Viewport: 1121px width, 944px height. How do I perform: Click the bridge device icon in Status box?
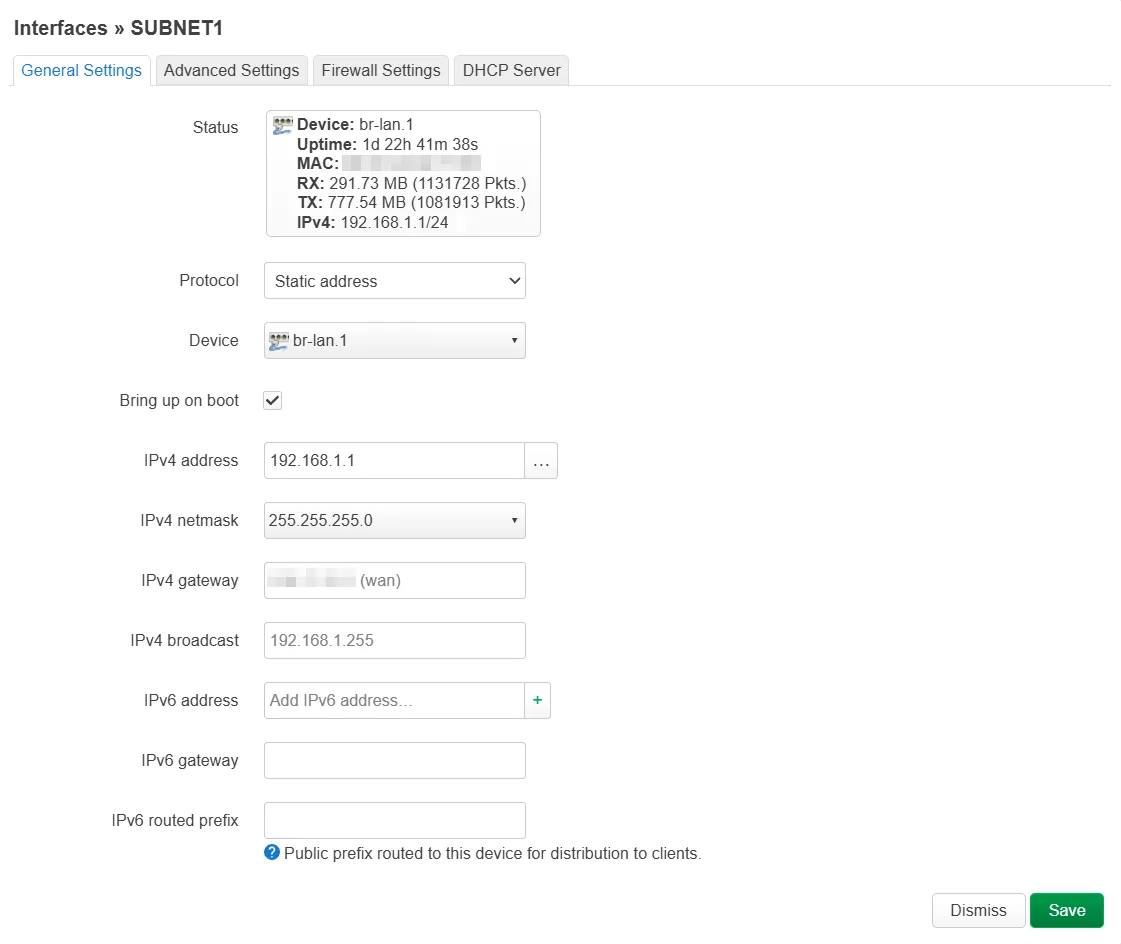coord(282,126)
